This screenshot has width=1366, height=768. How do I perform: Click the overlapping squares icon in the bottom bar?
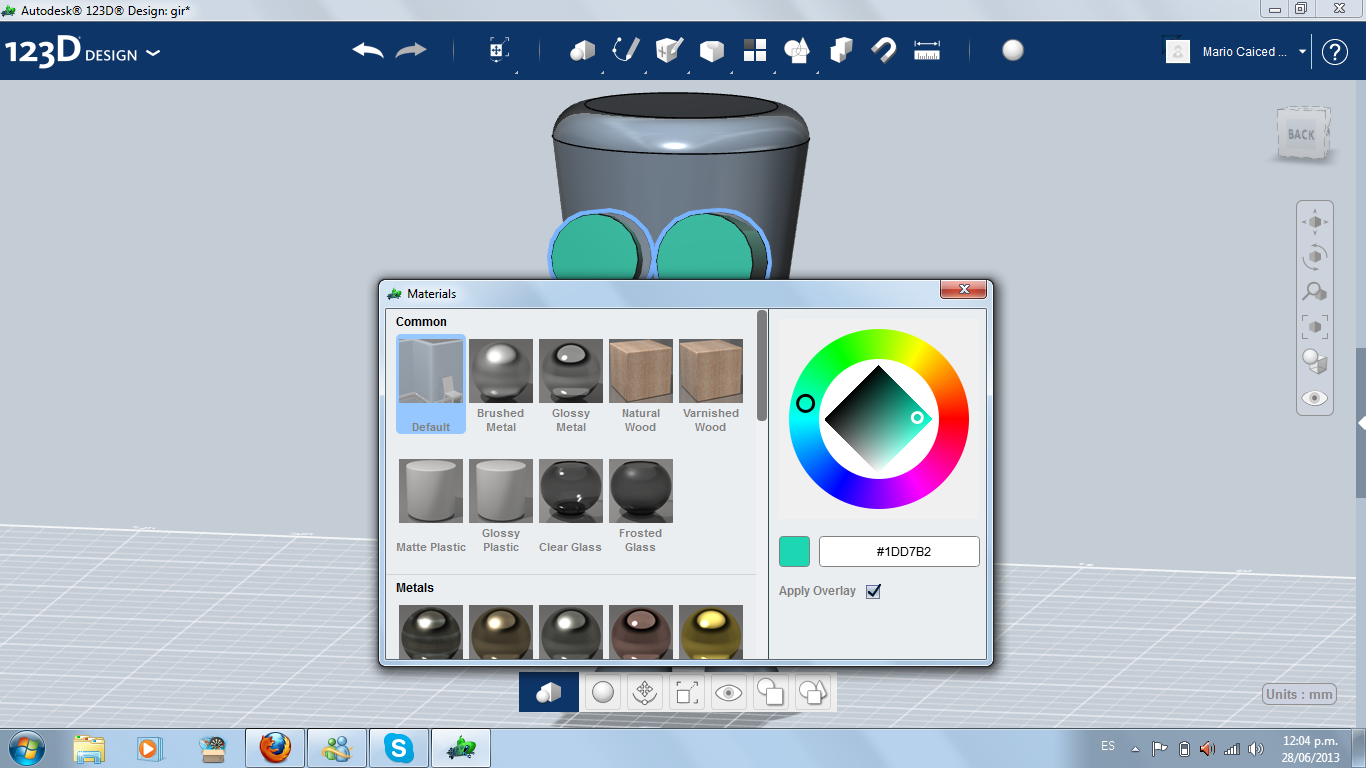[x=771, y=692]
